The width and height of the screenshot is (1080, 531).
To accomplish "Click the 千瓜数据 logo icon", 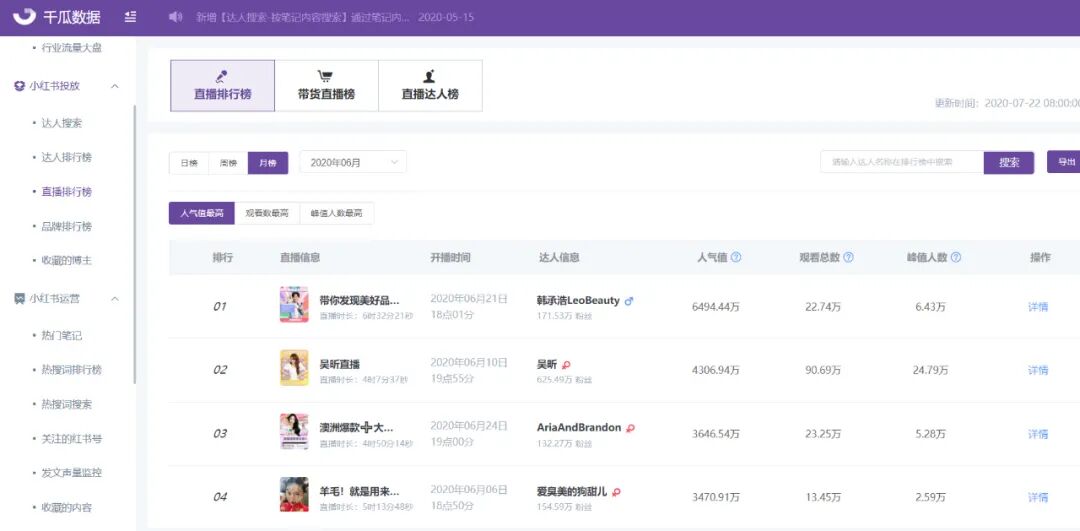I will pos(25,17).
